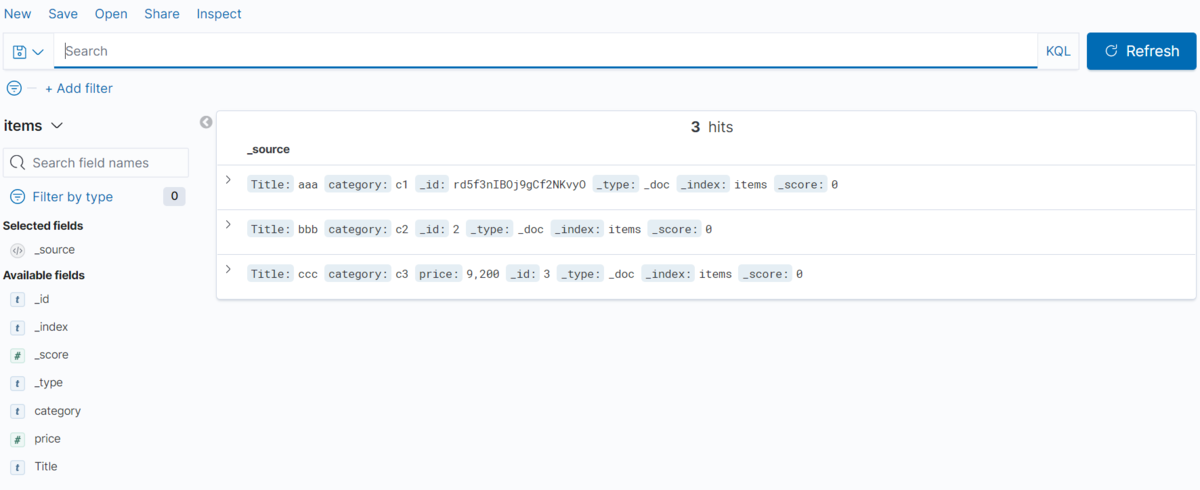Click the _source field type icon

point(17,250)
